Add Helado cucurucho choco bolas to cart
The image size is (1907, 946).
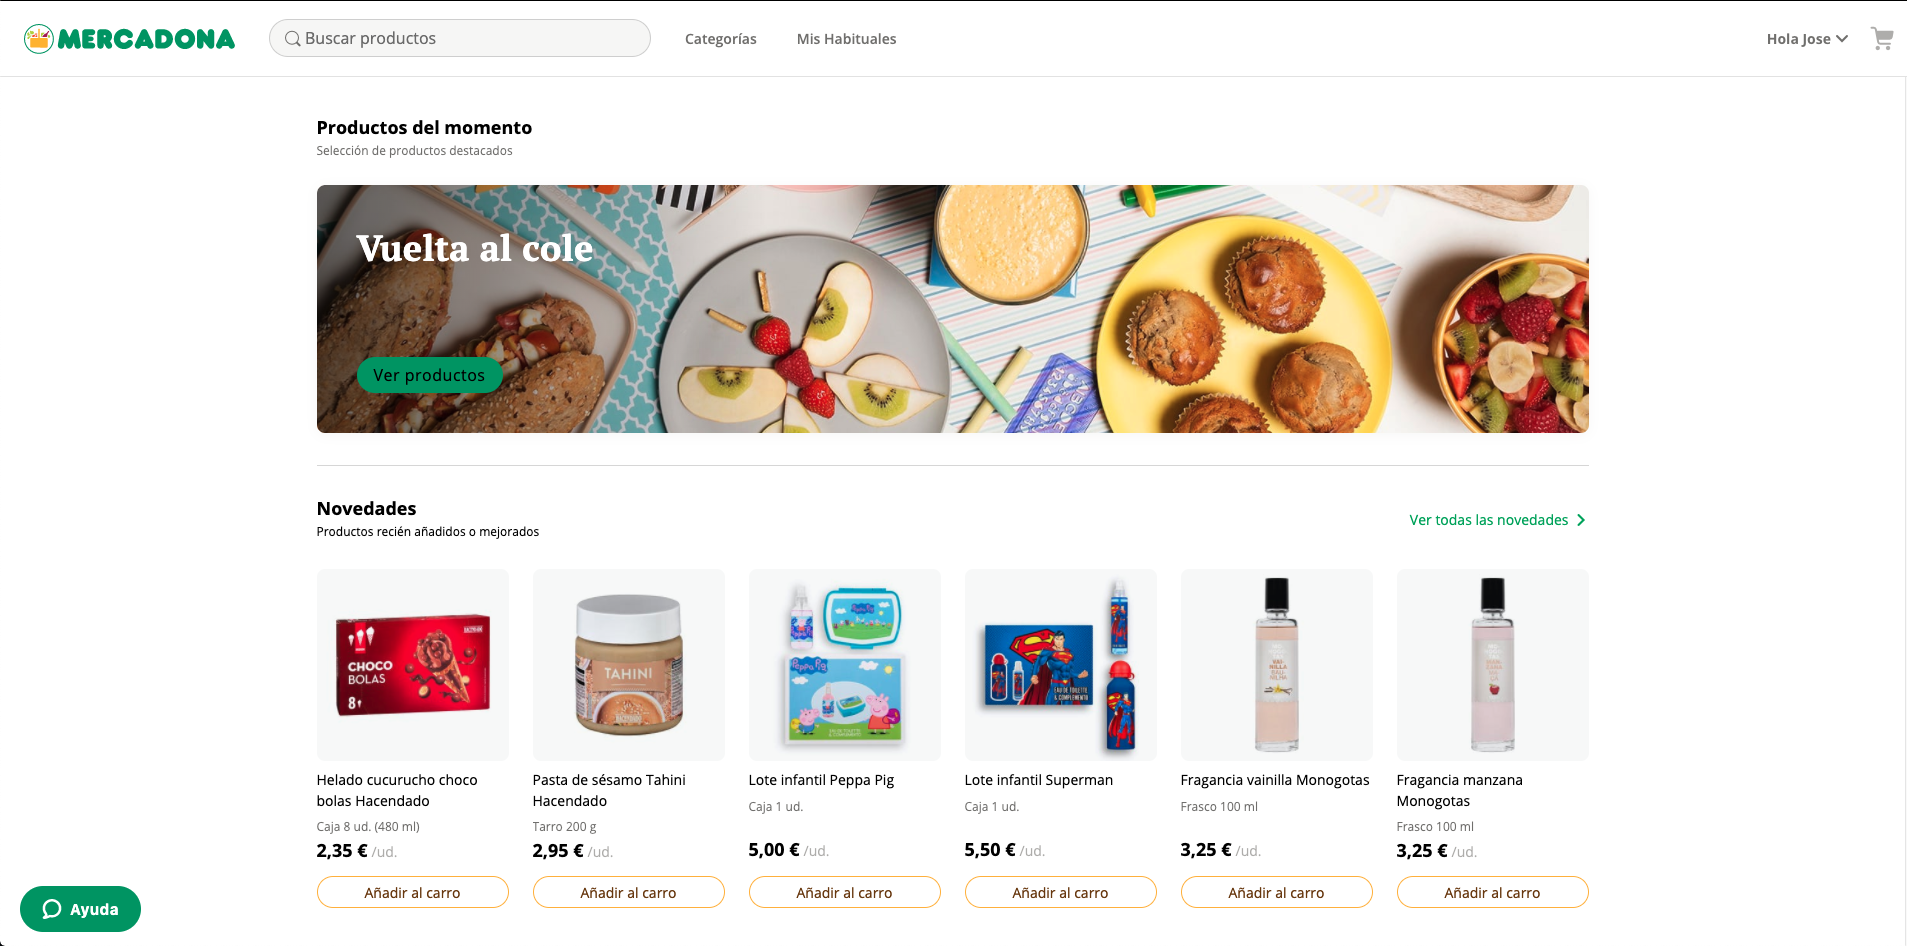pyautogui.click(x=413, y=892)
